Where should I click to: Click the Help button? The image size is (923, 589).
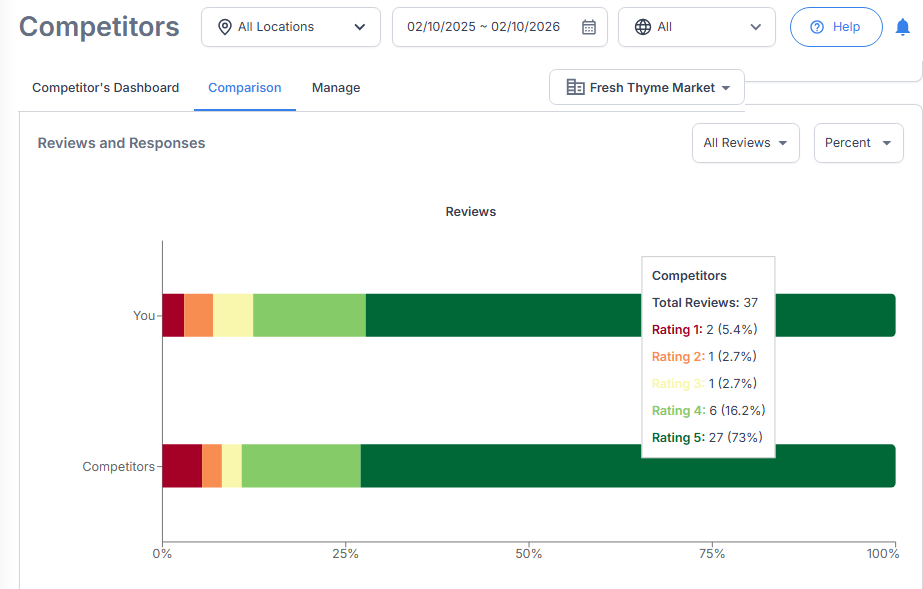click(x=836, y=27)
